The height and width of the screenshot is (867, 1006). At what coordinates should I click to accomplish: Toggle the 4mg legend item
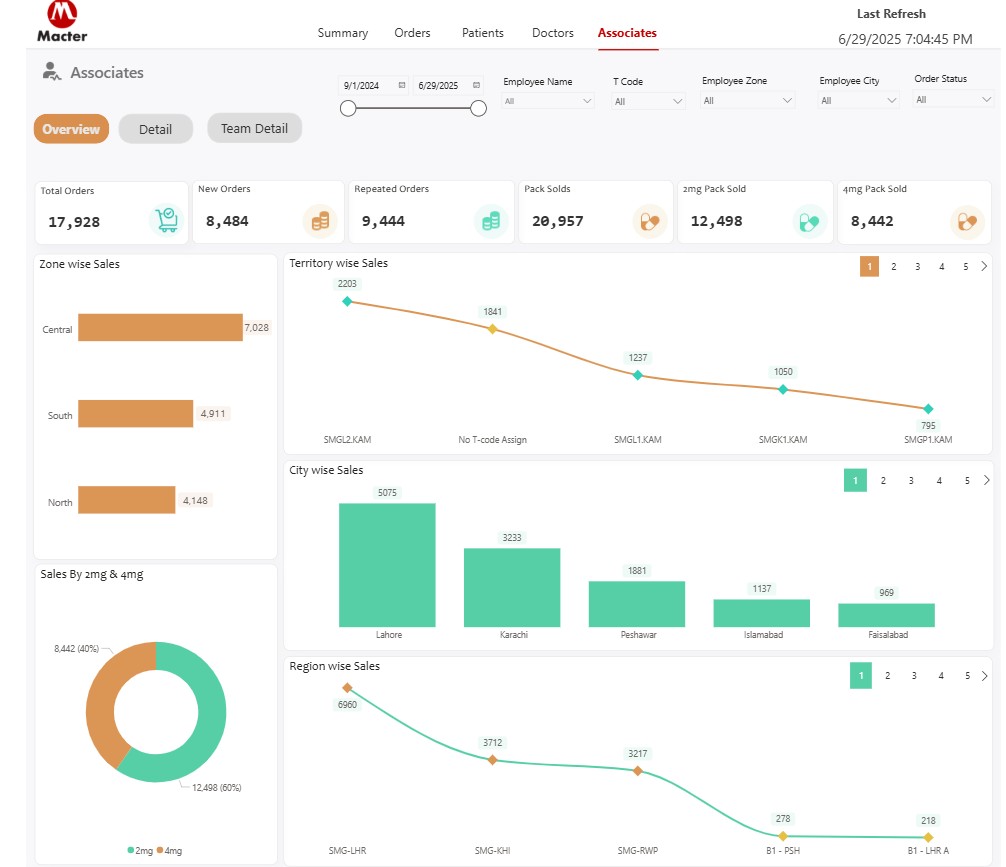tap(169, 850)
